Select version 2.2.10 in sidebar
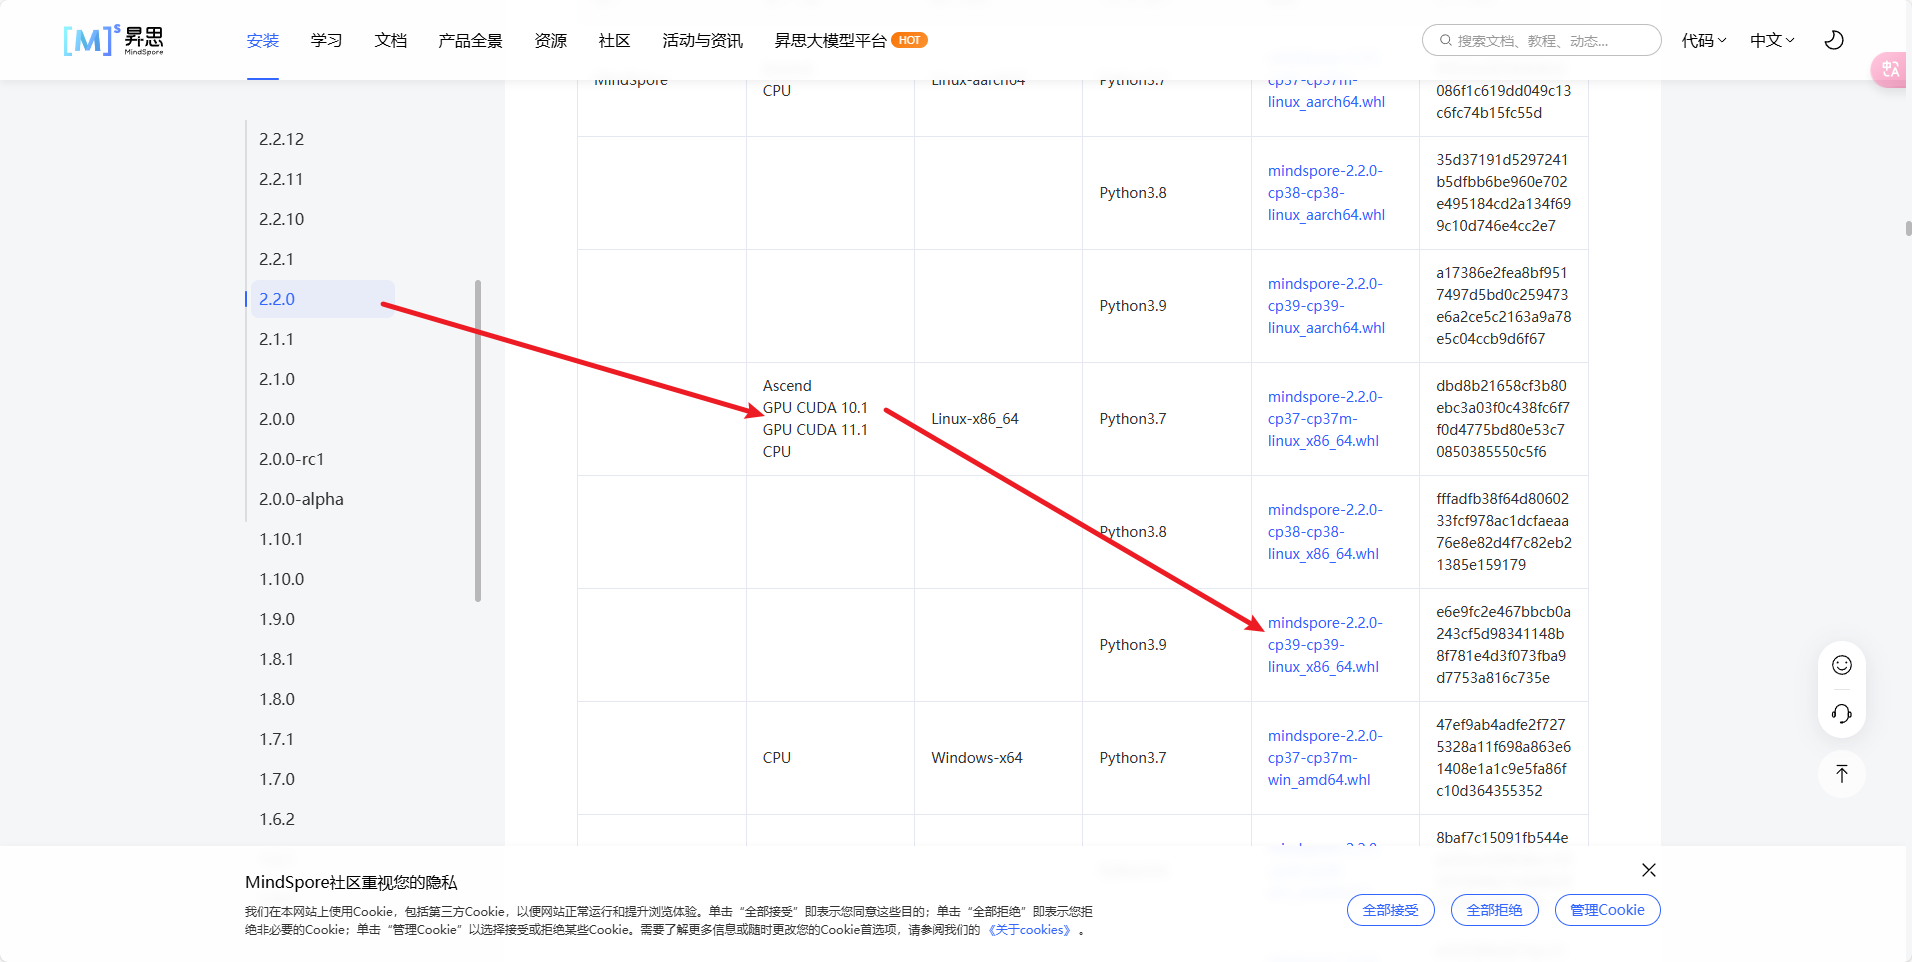Screen dimensions: 1912x962 (x=282, y=219)
